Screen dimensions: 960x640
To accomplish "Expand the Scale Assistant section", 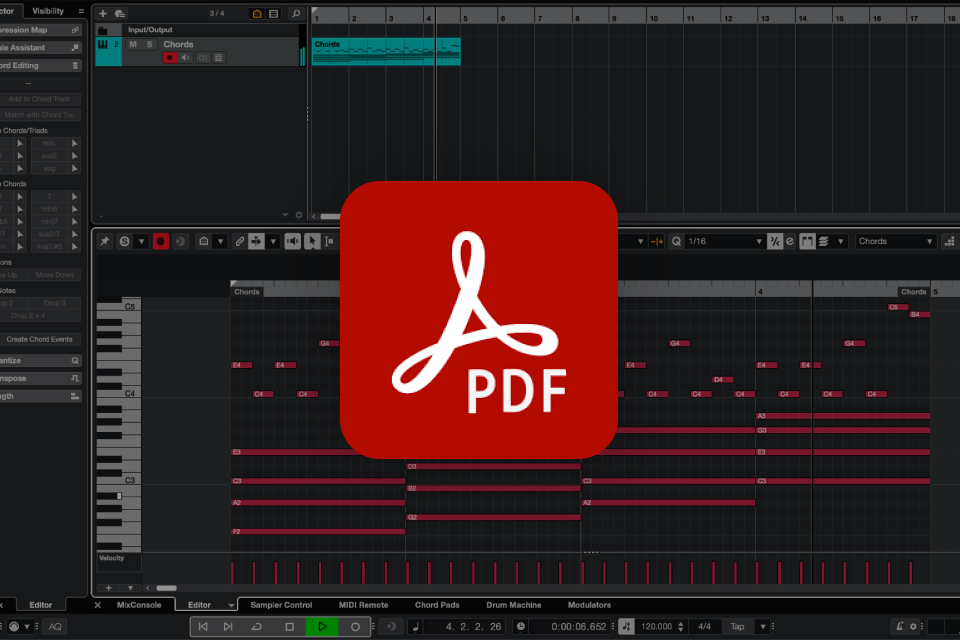I will pos(40,48).
